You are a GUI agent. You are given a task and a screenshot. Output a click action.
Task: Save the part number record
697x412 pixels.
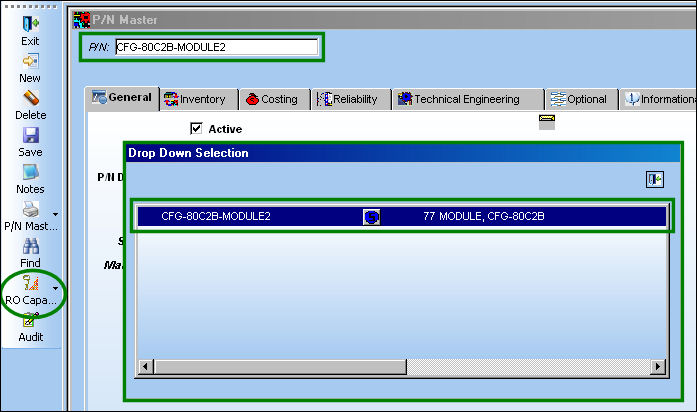tap(30, 135)
